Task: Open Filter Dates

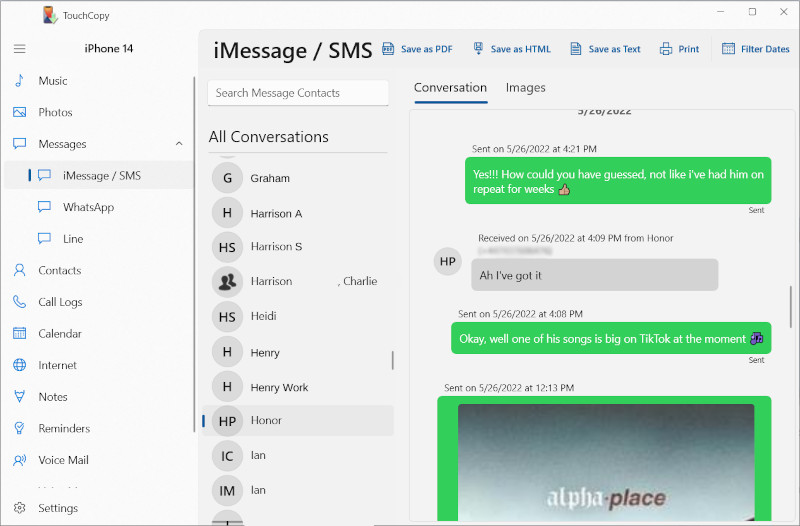Action: (756, 49)
